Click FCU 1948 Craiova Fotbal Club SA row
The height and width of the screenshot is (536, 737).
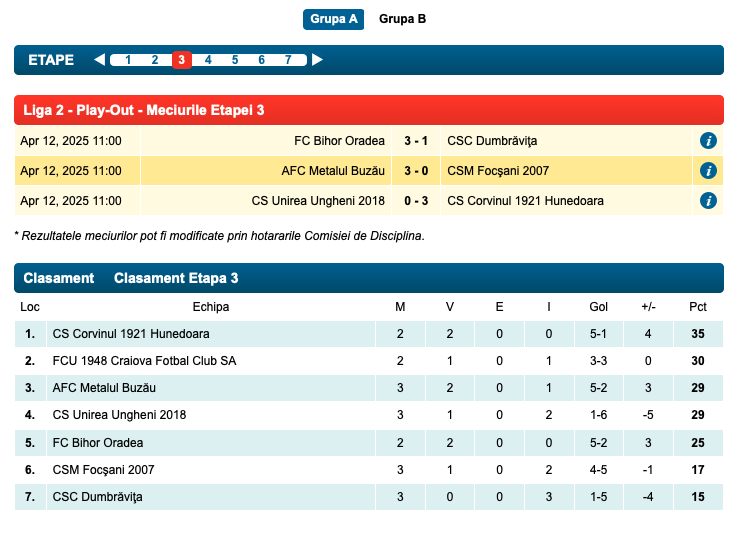click(368, 361)
